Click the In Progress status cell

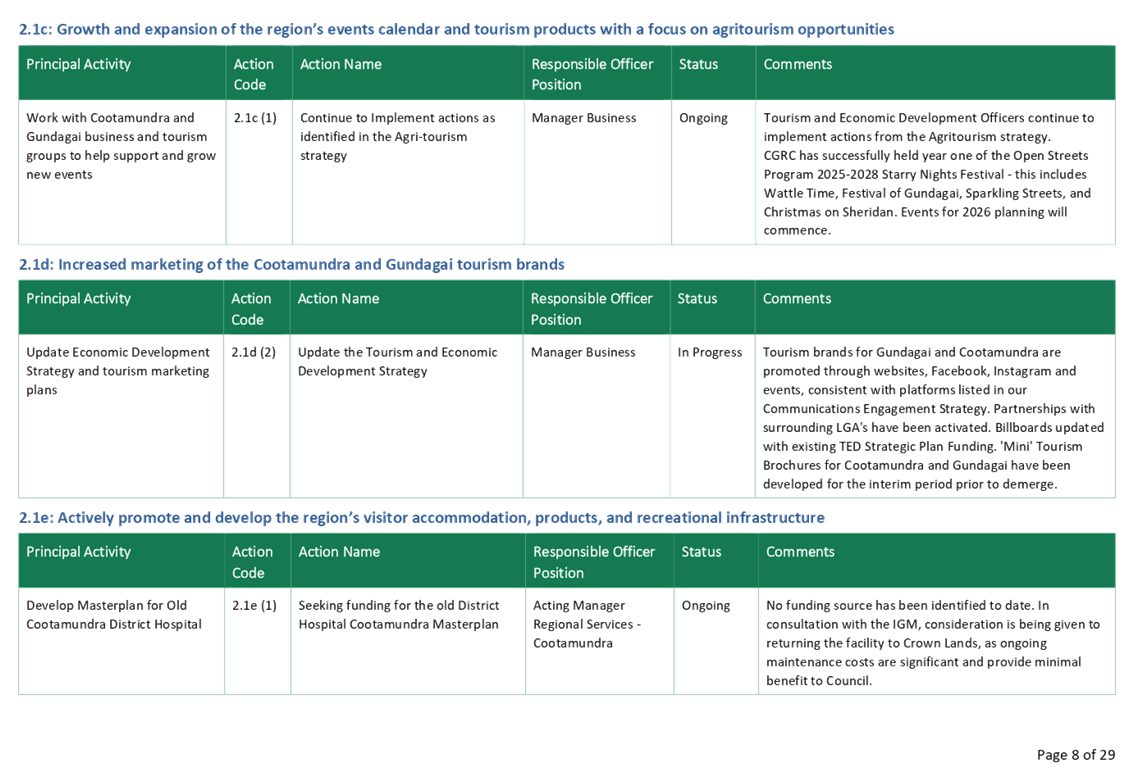coord(709,352)
